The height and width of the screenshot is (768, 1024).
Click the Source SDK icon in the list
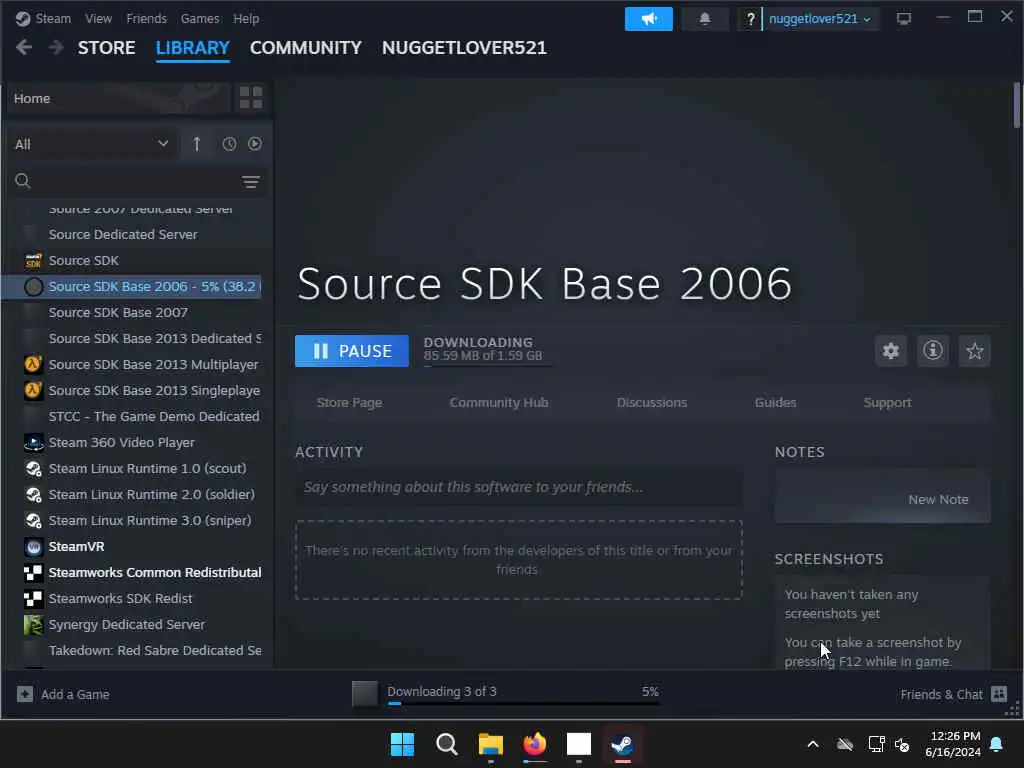(33, 261)
